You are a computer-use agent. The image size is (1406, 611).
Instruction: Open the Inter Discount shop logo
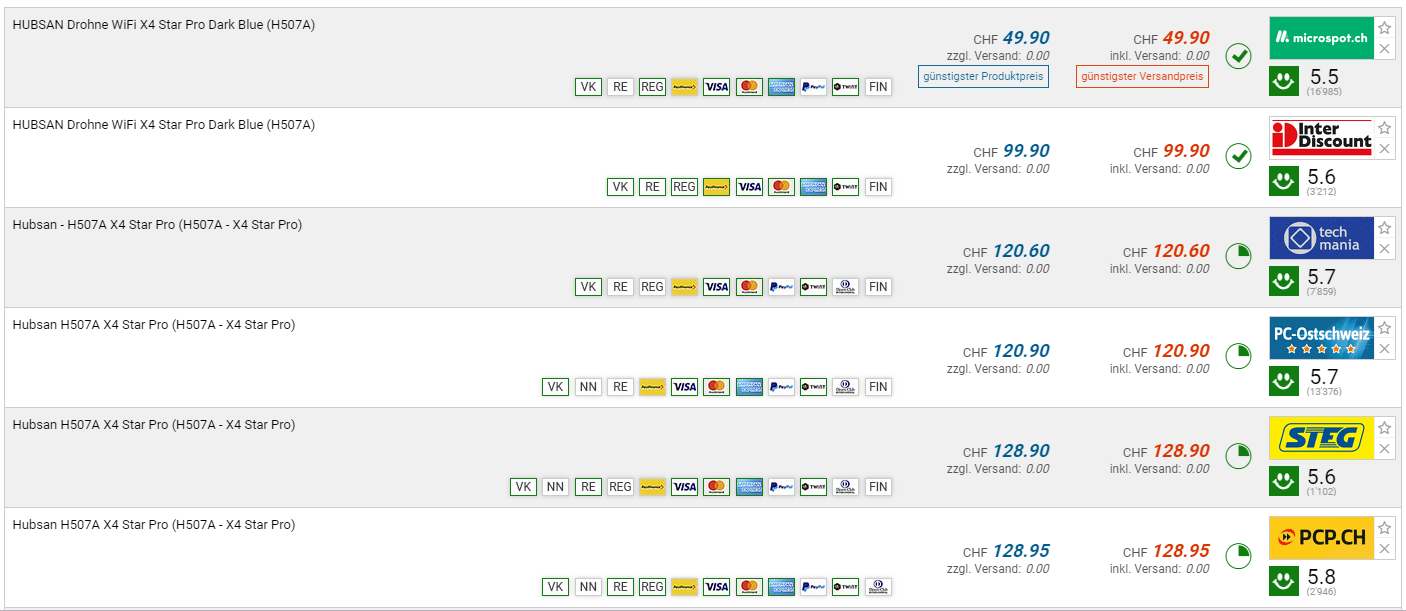pyautogui.click(x=1321, y=138)
